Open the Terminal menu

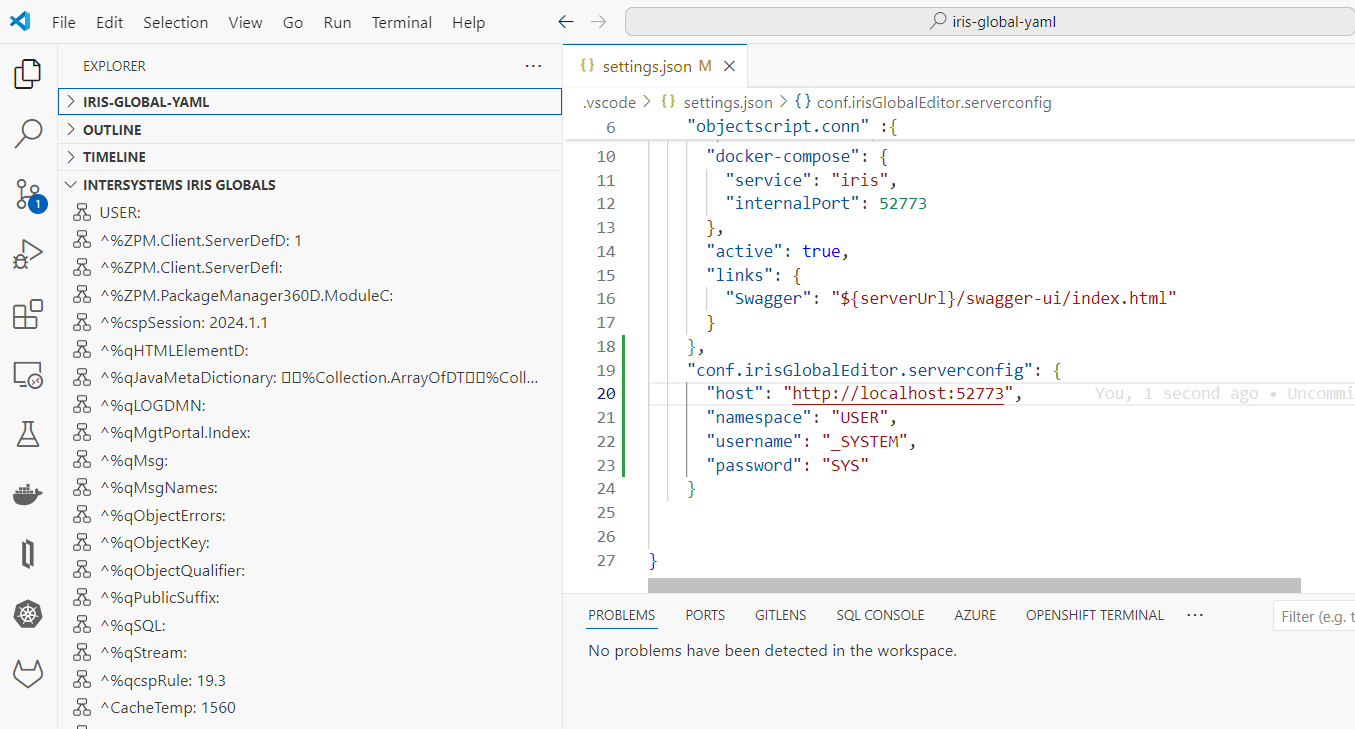[402, 22]
